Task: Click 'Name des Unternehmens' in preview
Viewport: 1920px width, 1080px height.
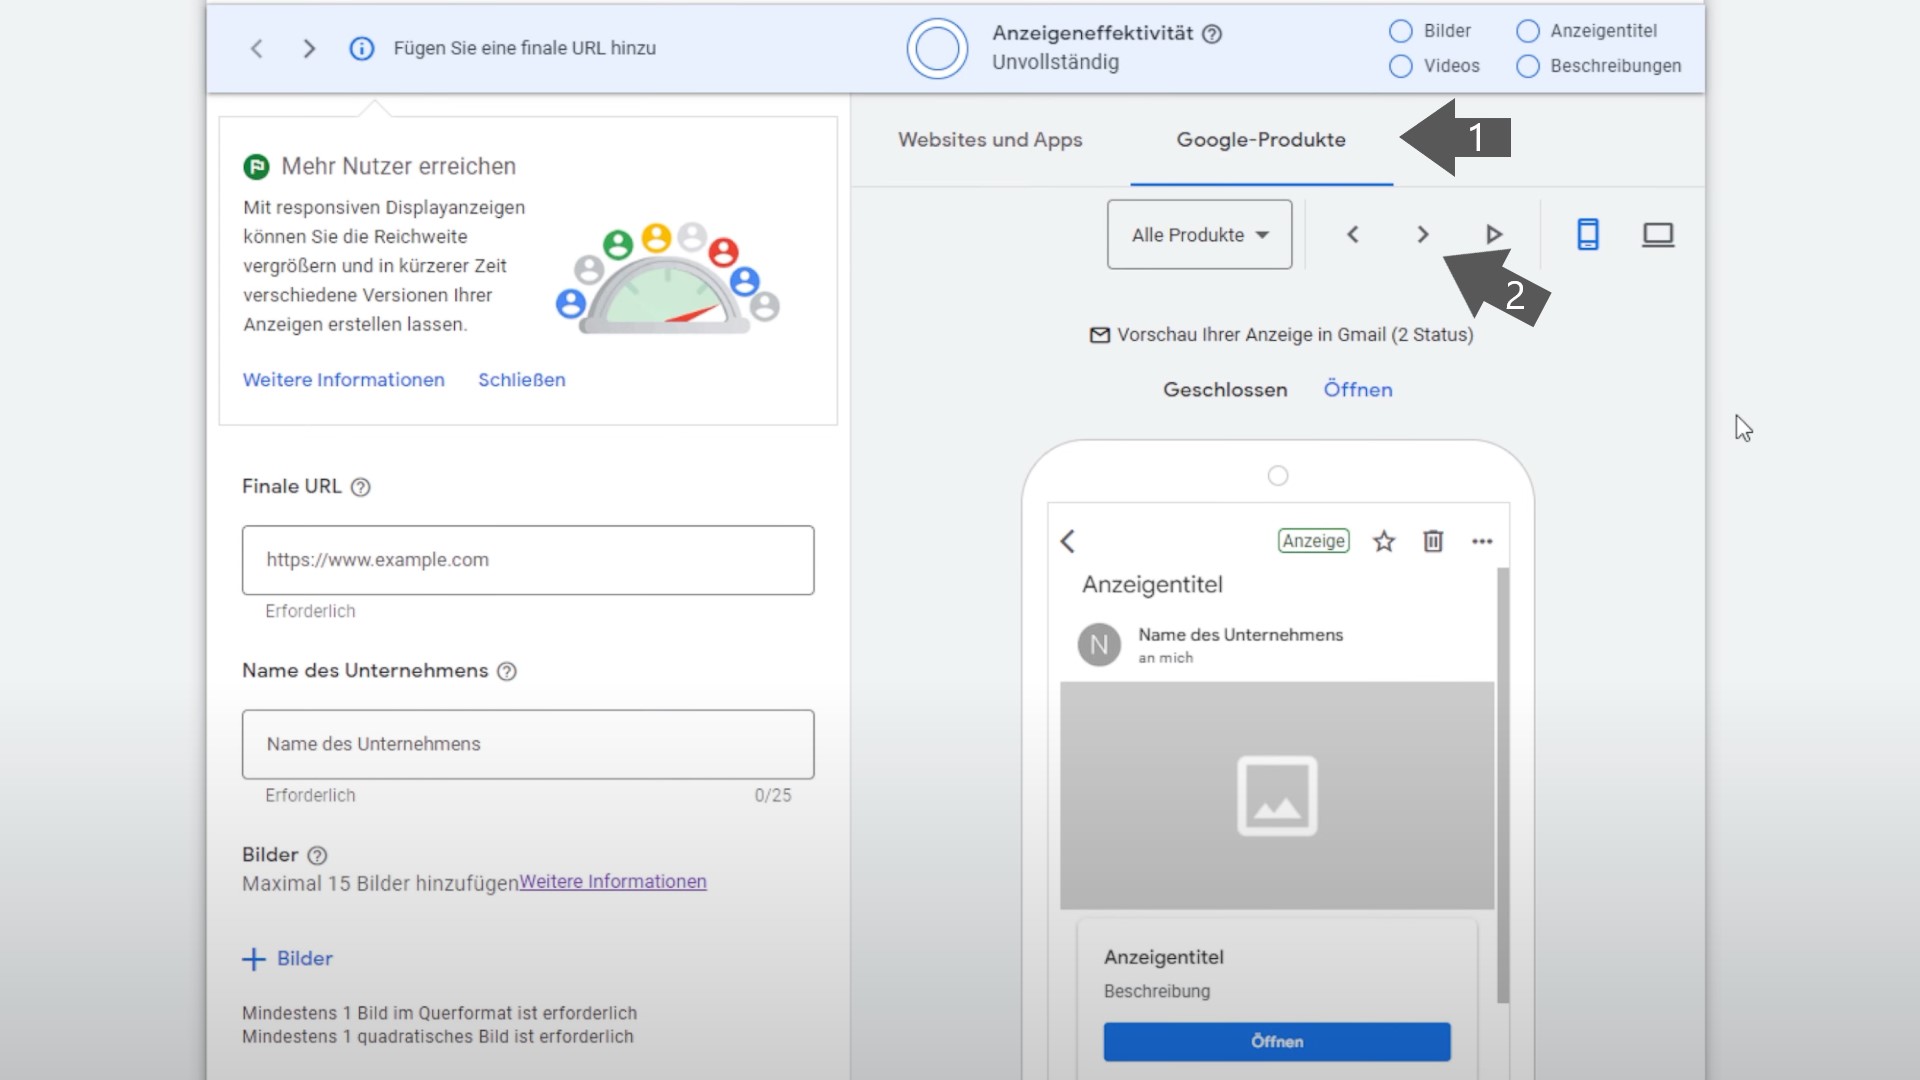Action: (x=1241, y=635)
